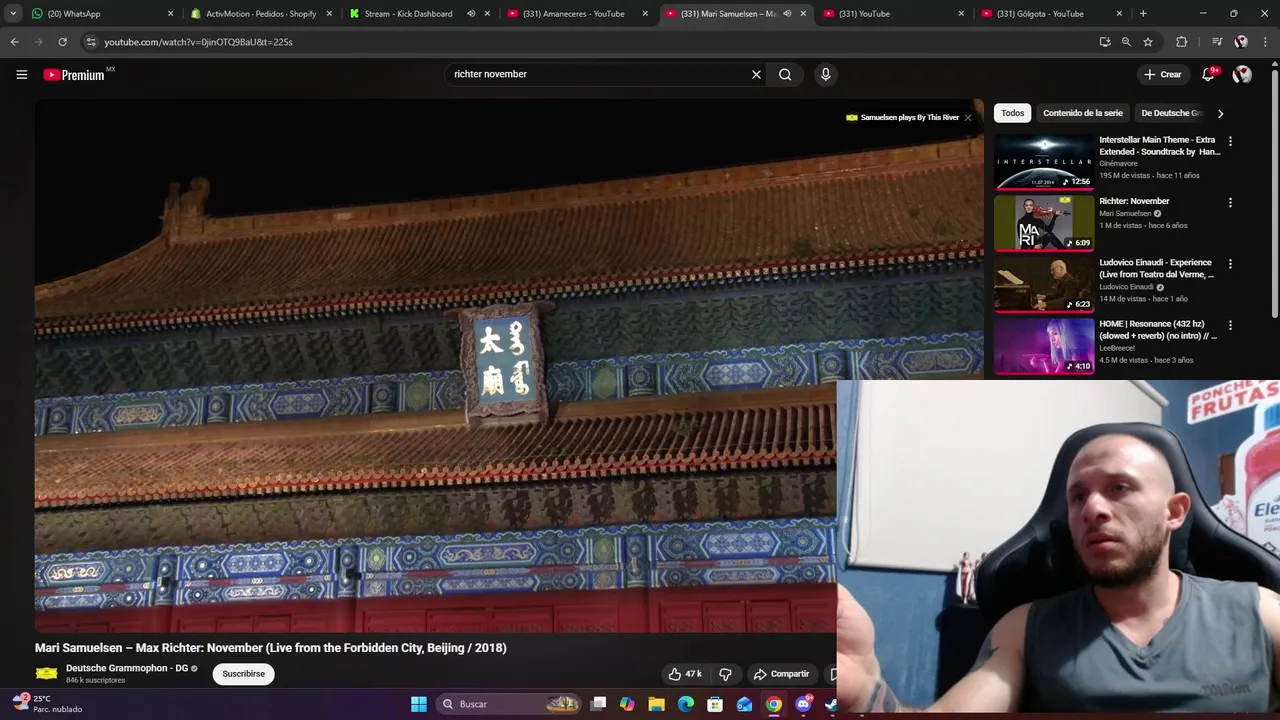Select the De Deutsche Gr chip
This screenshot has width=1280, height=720.
[1170, 113]
